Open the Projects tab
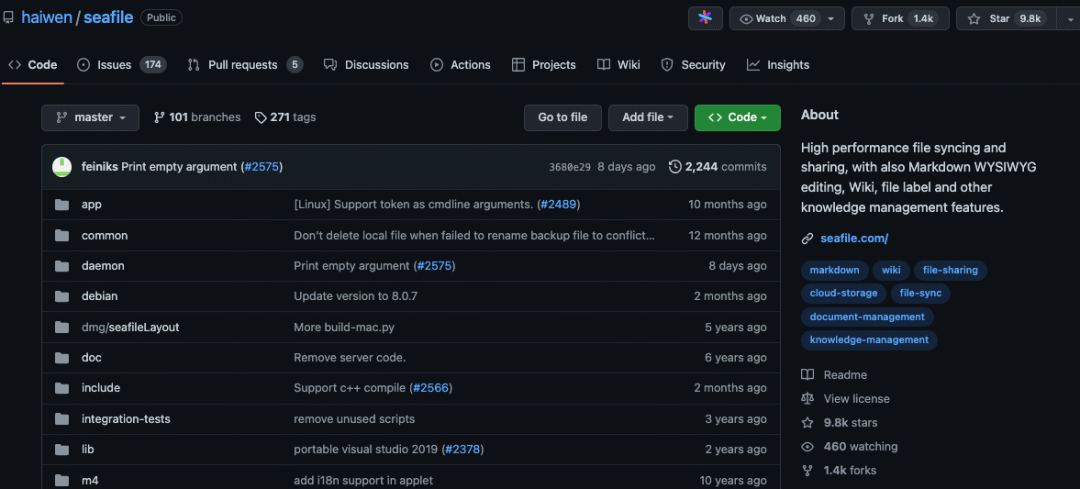The height and width of the screenshot is (489, 1080). (x=543, y=65)
